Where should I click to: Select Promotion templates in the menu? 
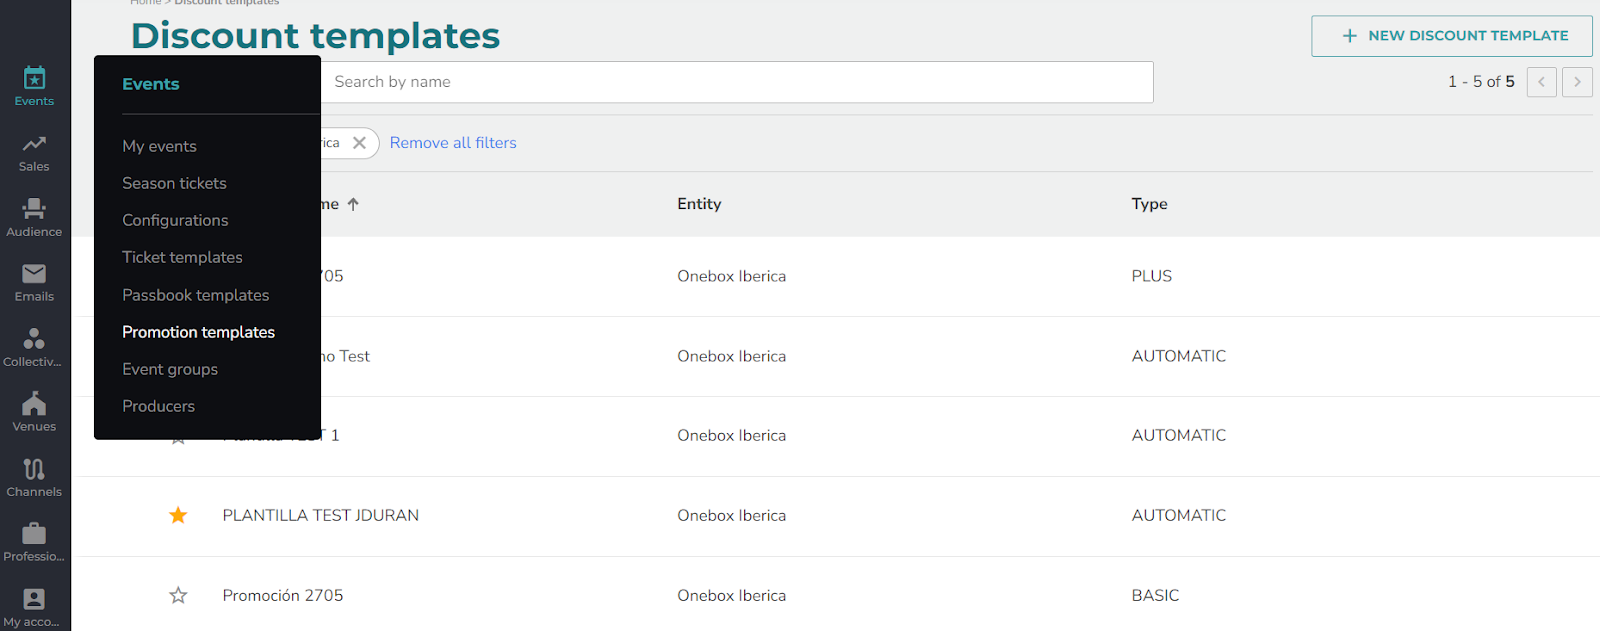pyautogui.click(x=198, y=332)
